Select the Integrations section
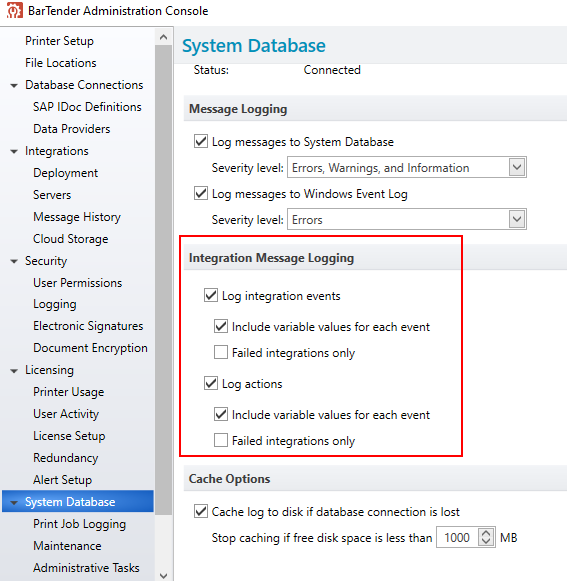Viewport: 567px width, 581px height. pos(57,151)
